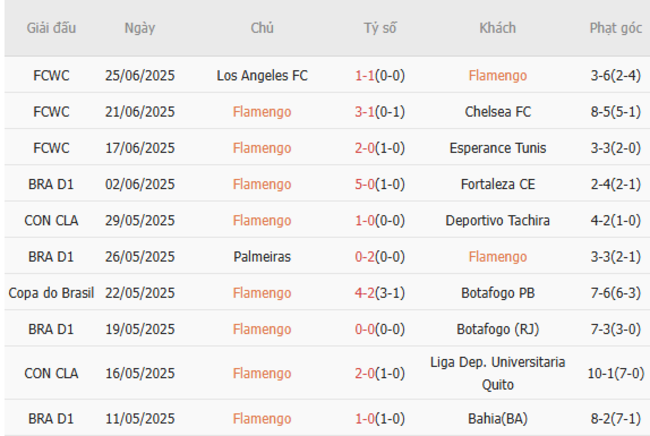The image size is (650, 436).
Task: Click the Los Angeles FC home team link
Action: [x=262, y=75]
